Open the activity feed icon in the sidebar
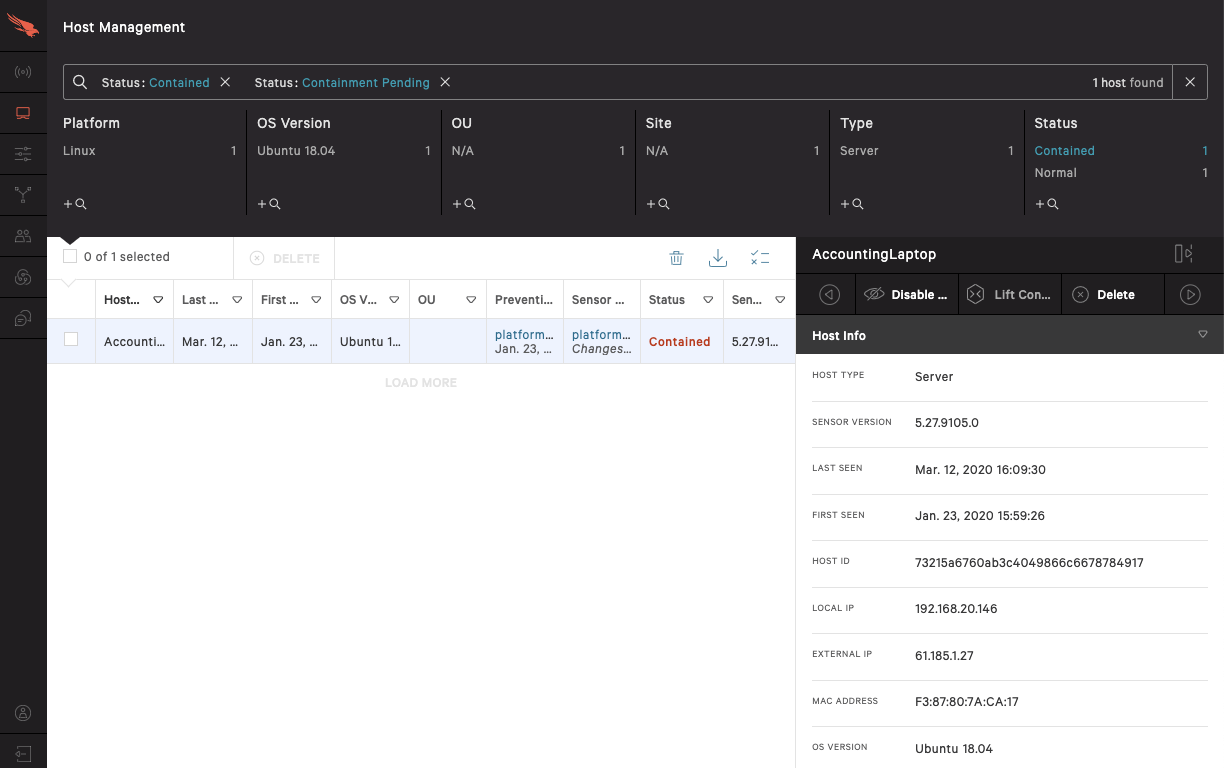Image resolution: width=1224 pixels, height=768 pixels. pyautogui.click(x=22, y=72)
